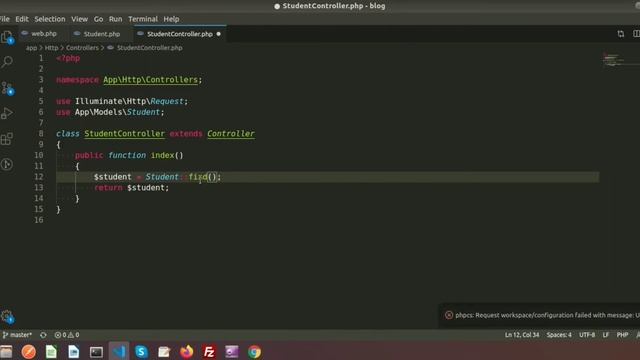This screenshot has width=640, height=360.
Task: Open the Manage settings gear
Action: click(x=7, y=316)
